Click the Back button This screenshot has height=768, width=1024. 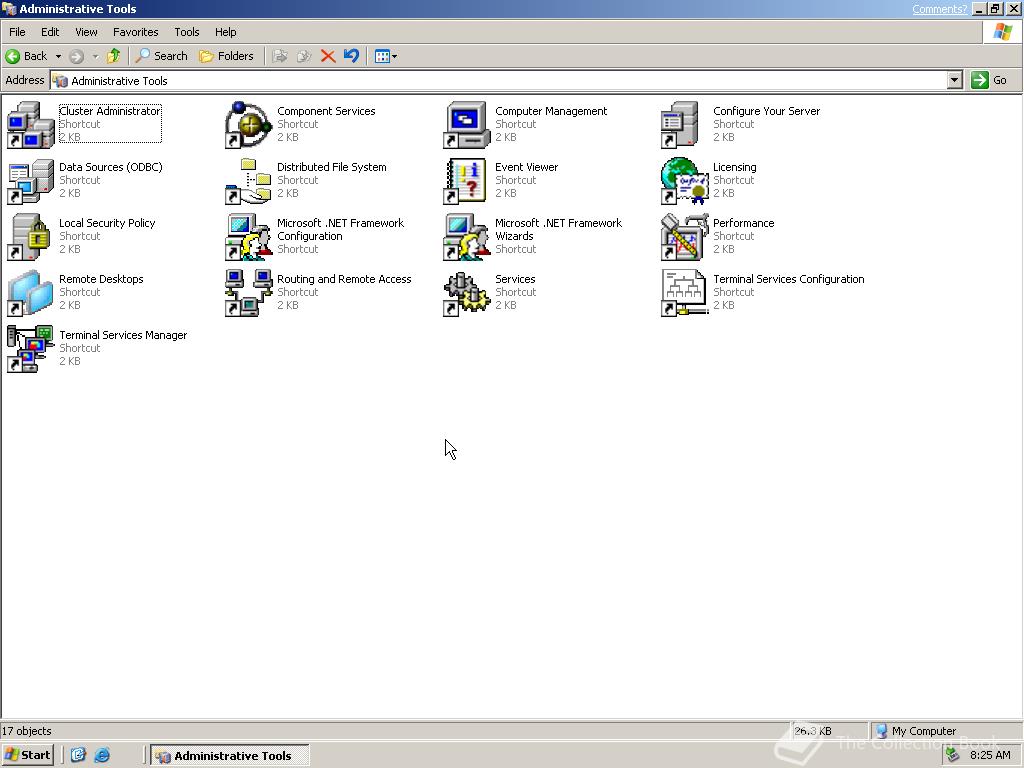pos(27,56)
